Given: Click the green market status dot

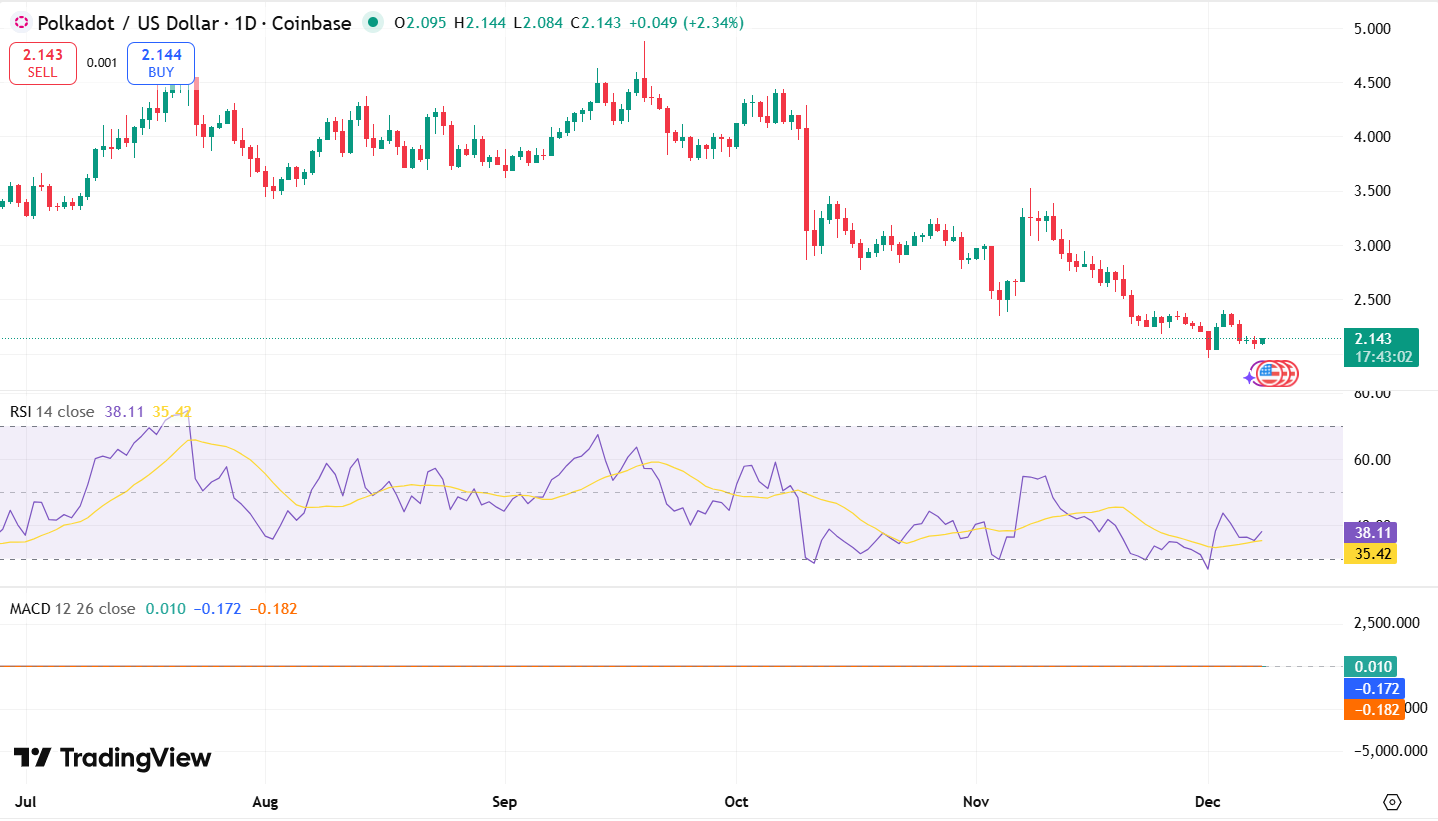Looking at the screenshot, I should (373, 22).
